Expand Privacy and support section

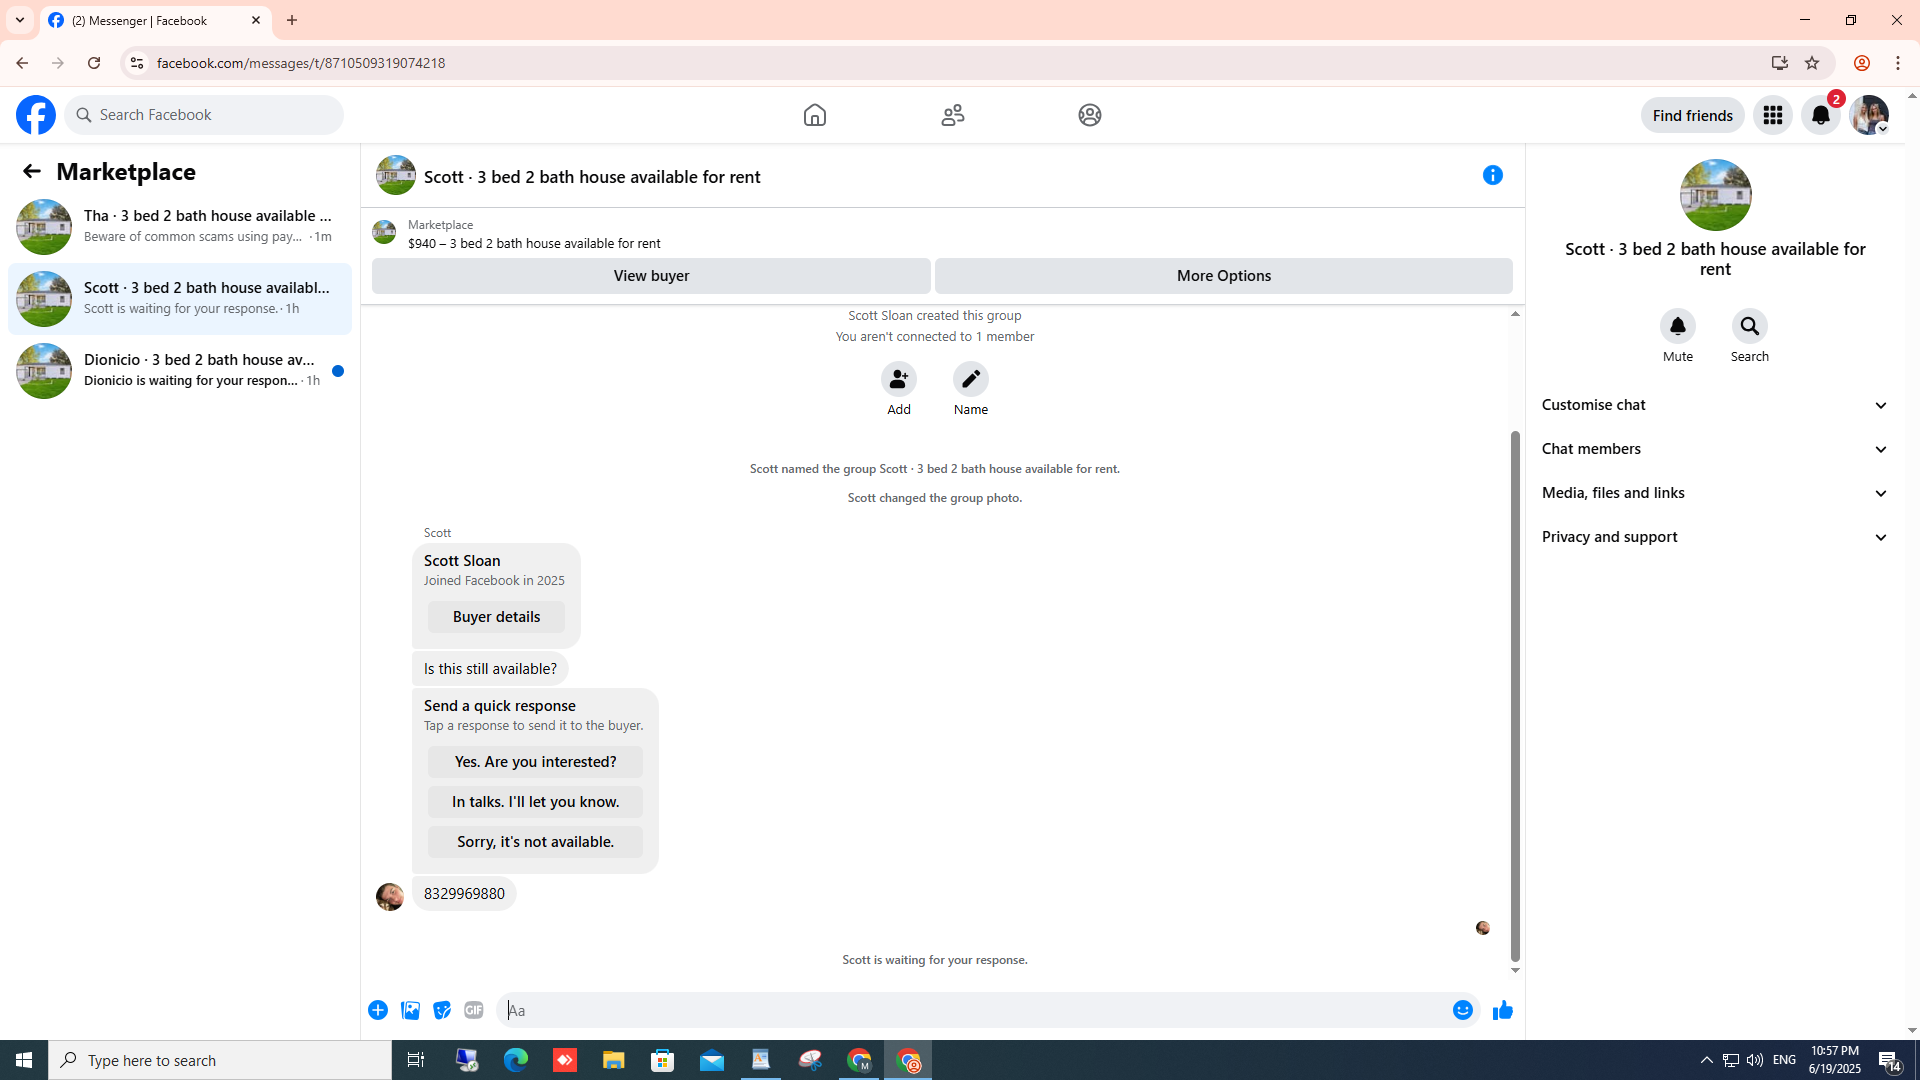1715,537
